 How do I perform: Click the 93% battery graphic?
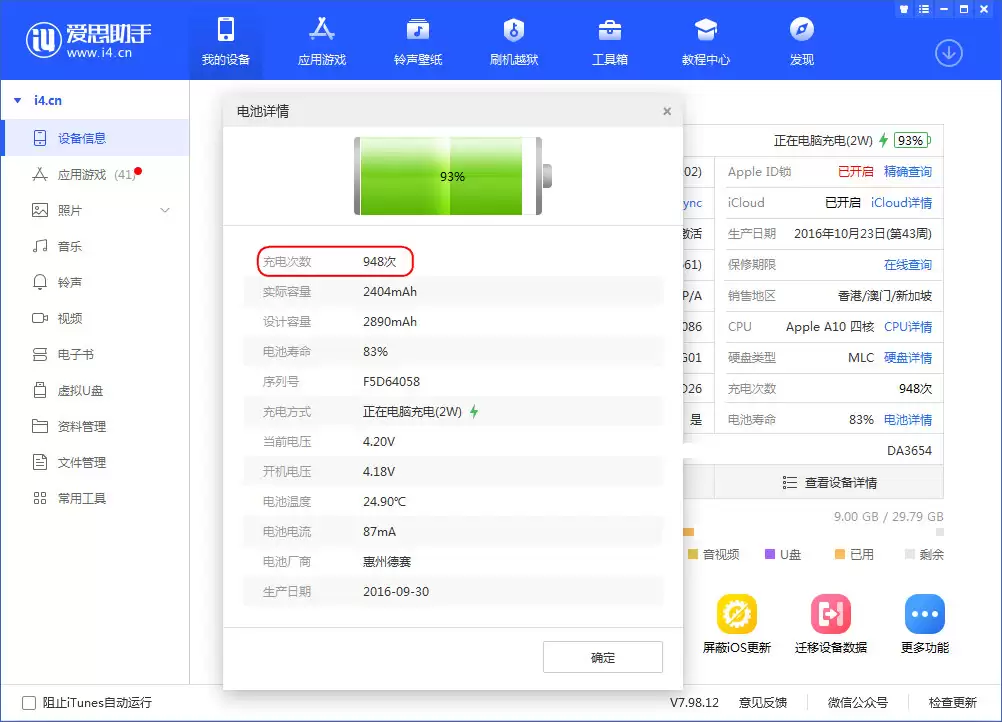pyautogui.click(x=452, y=176)
